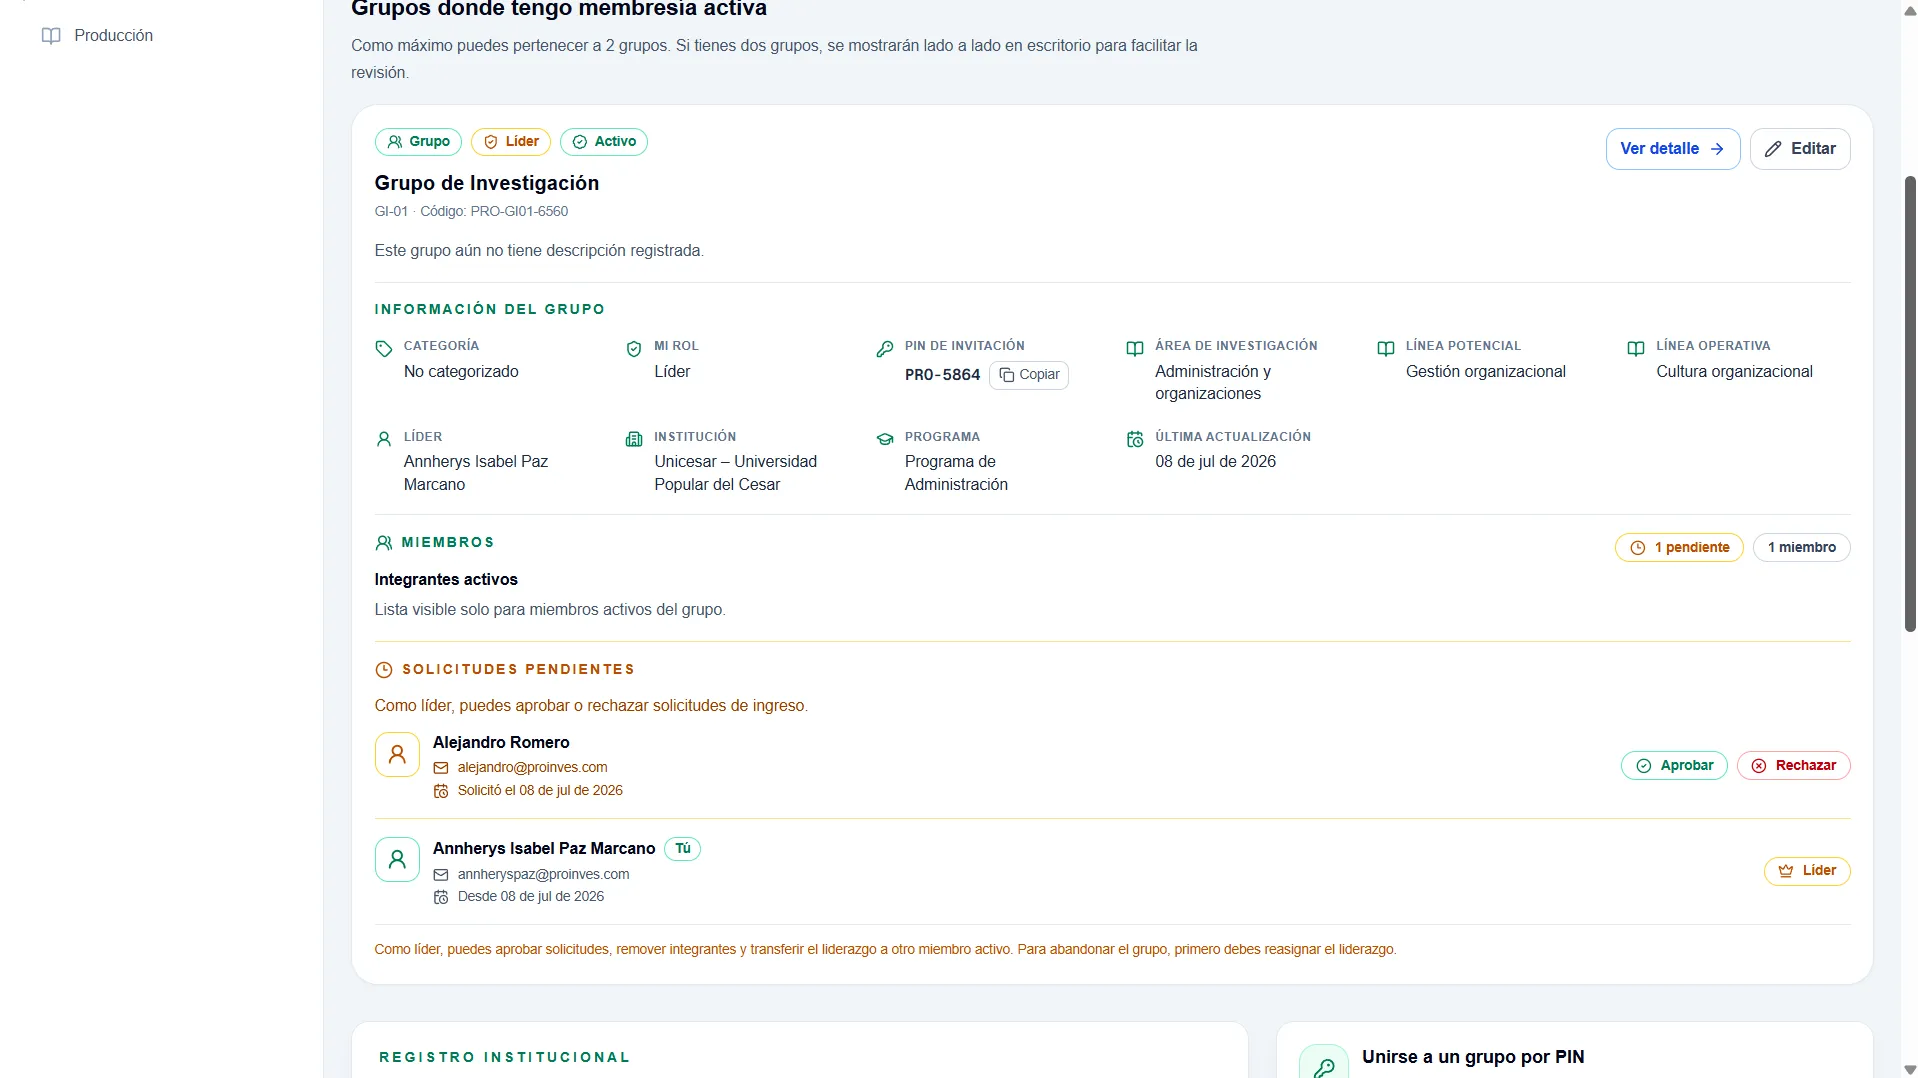
Task: Click the Unirse a un grupo key icon
Action: (1323, 1066)
